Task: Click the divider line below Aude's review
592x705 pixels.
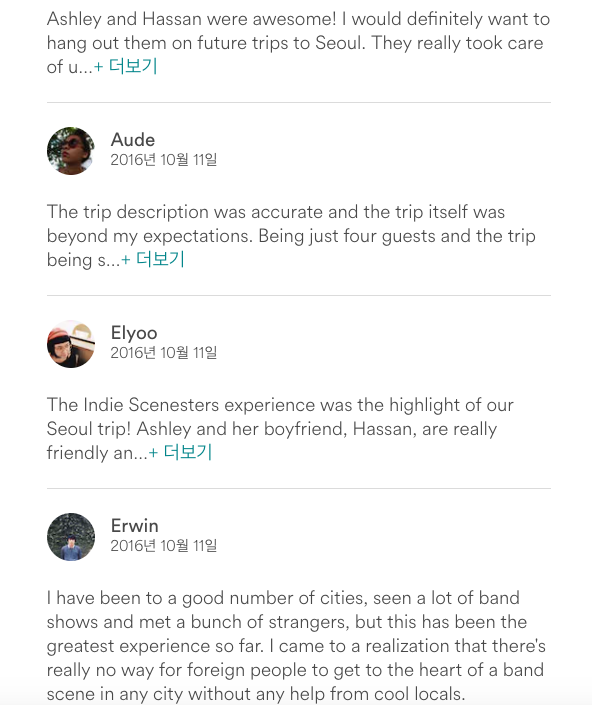Action: tap(298, 295)
